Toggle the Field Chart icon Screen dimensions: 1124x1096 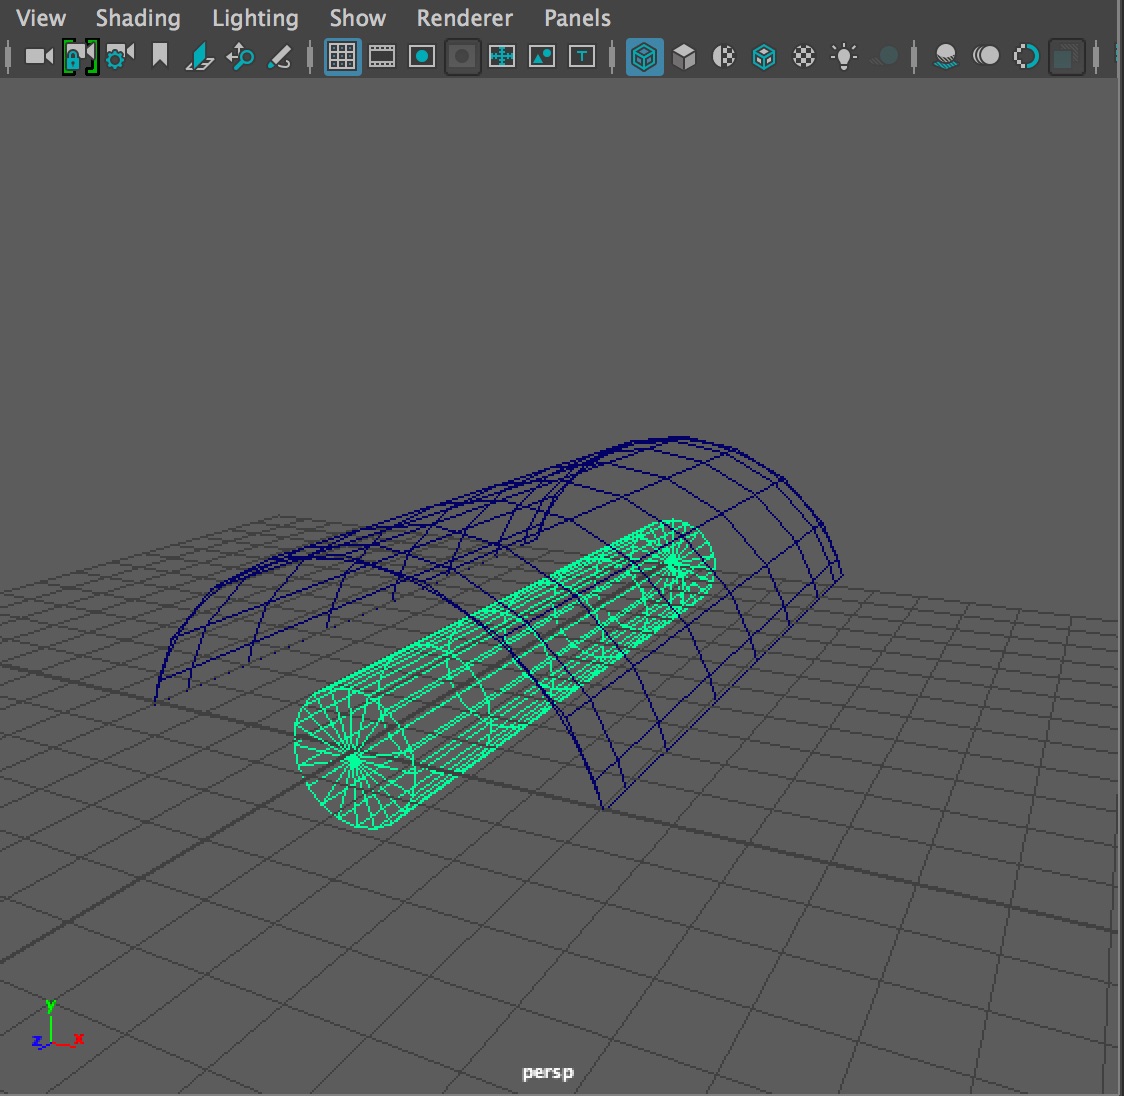coord(502,57)
